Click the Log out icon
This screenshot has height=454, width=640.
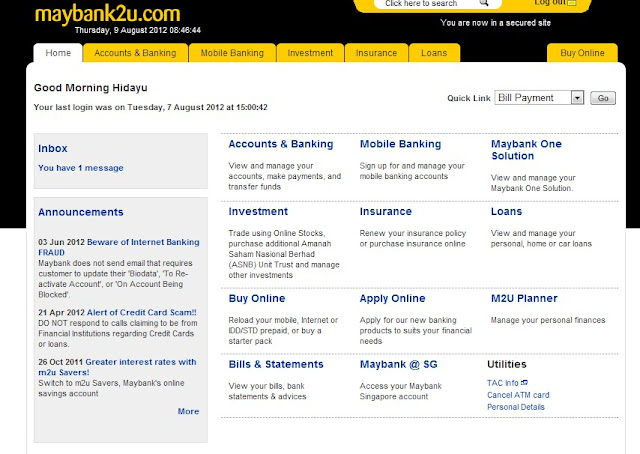click(x=572, y=3)
